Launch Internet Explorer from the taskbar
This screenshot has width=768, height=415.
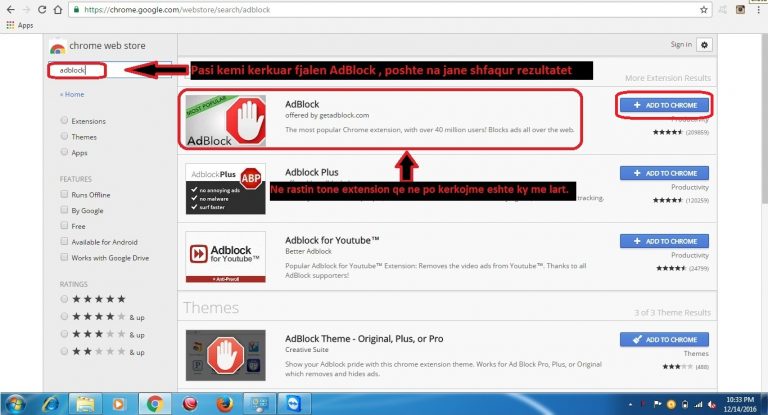point(50,404)
